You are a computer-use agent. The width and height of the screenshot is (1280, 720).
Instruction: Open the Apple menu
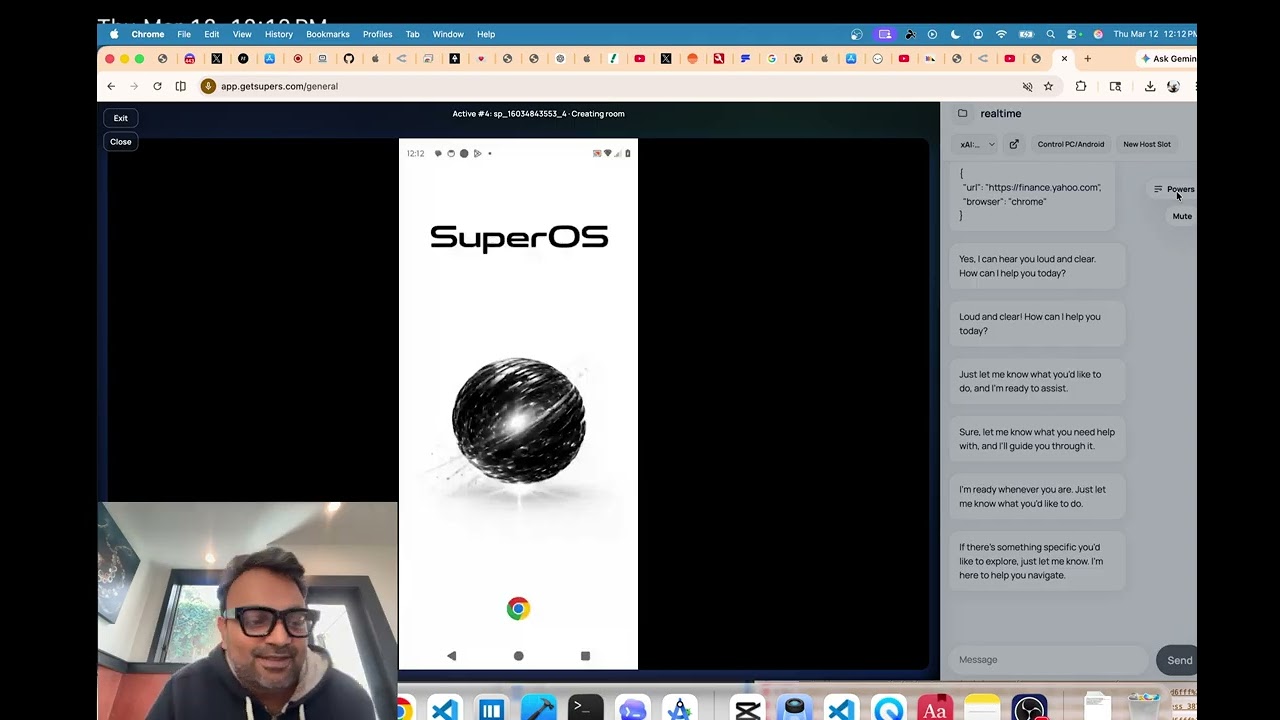point(114,34)
